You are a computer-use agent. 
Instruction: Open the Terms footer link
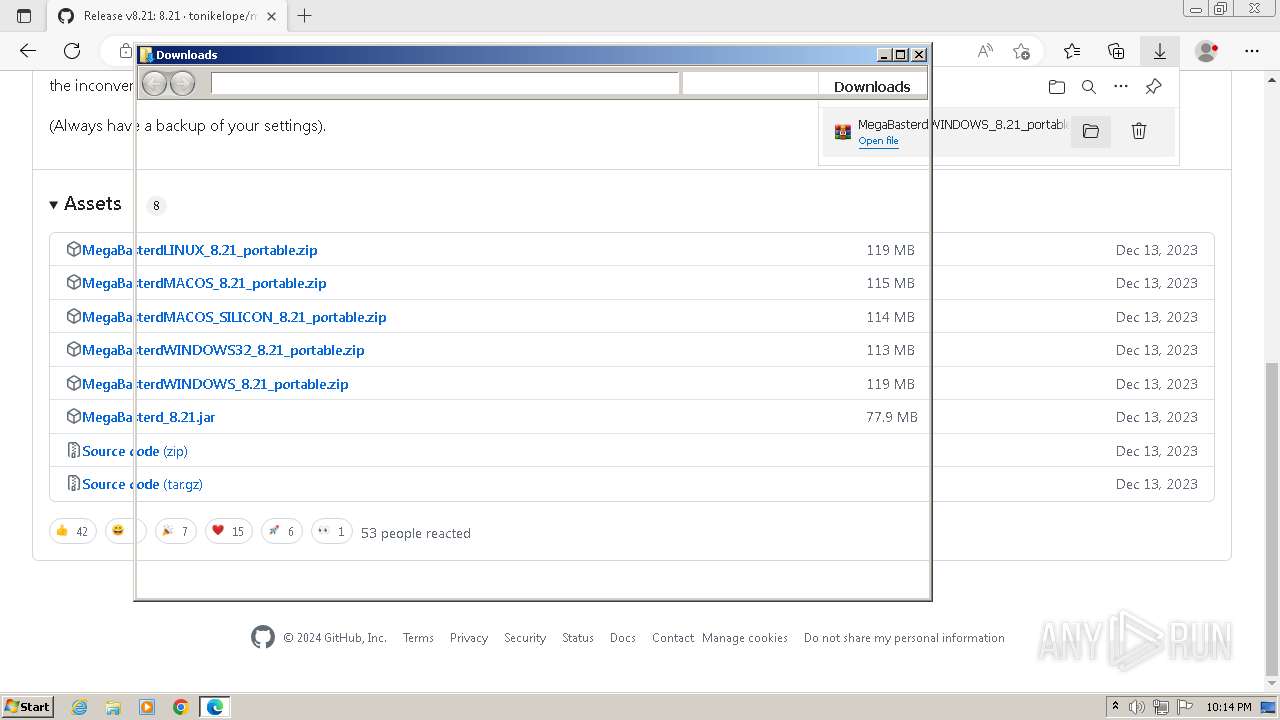pos(418,638)
